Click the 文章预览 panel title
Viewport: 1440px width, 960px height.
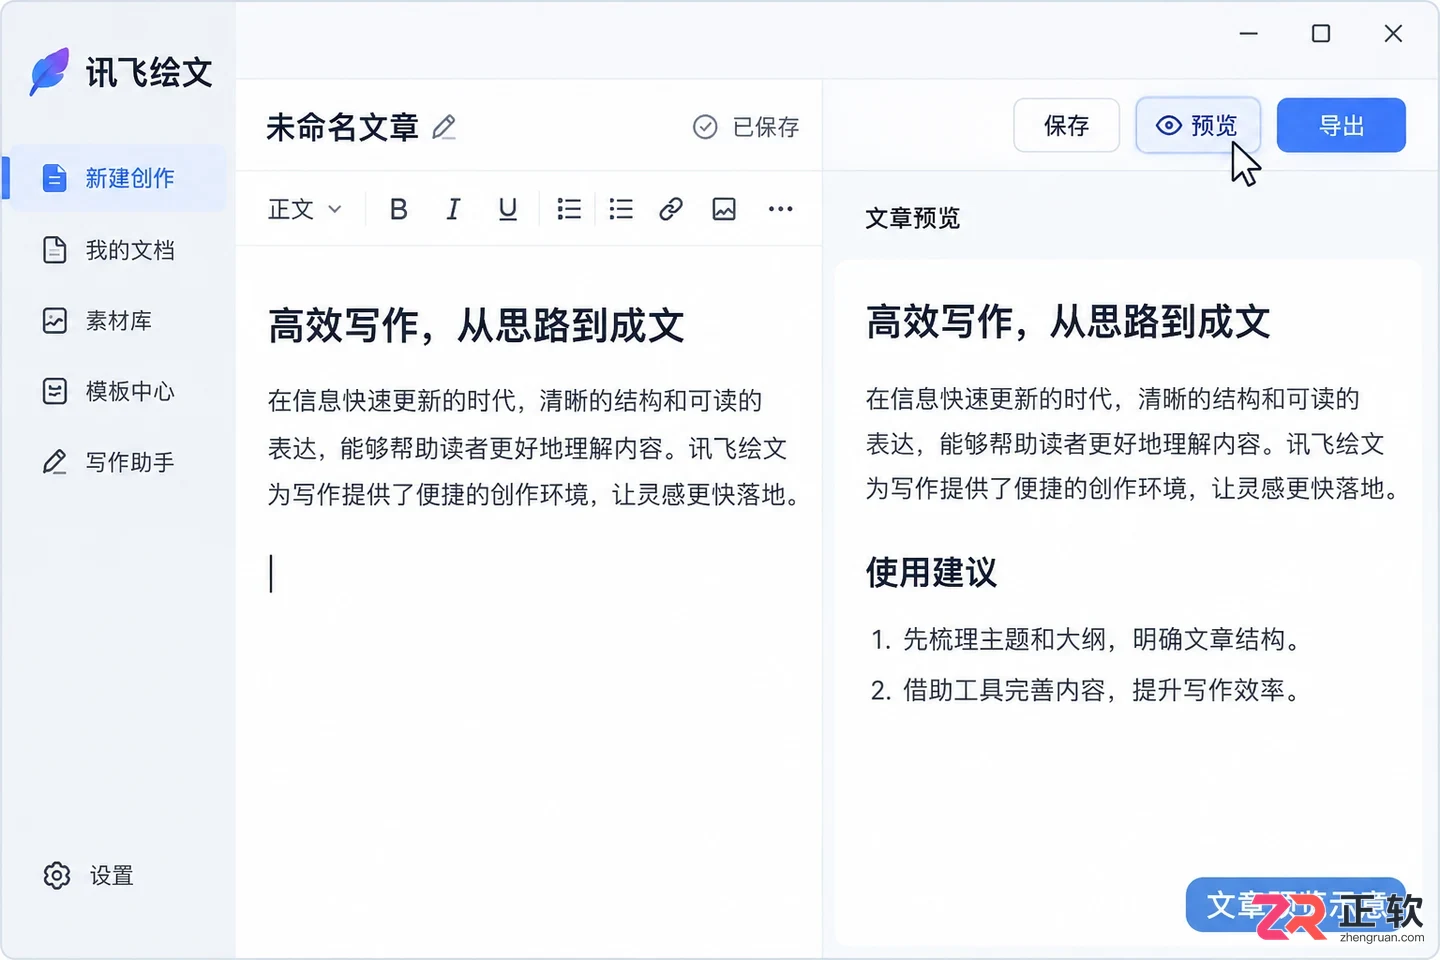pos(912,218)
